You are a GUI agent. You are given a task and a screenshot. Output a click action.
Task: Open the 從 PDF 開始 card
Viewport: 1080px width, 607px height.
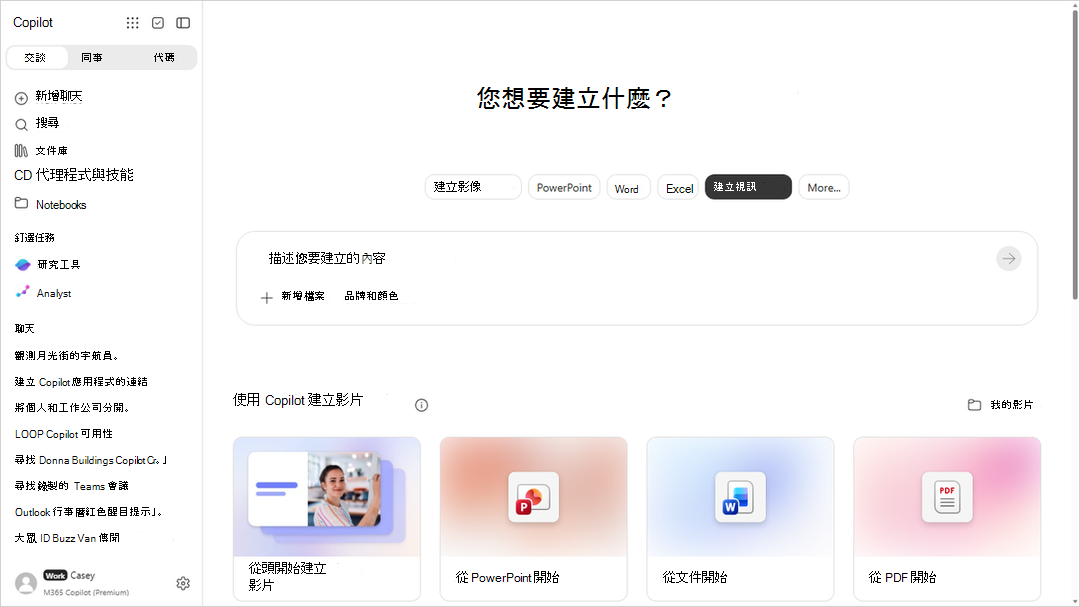coord(947,519)
